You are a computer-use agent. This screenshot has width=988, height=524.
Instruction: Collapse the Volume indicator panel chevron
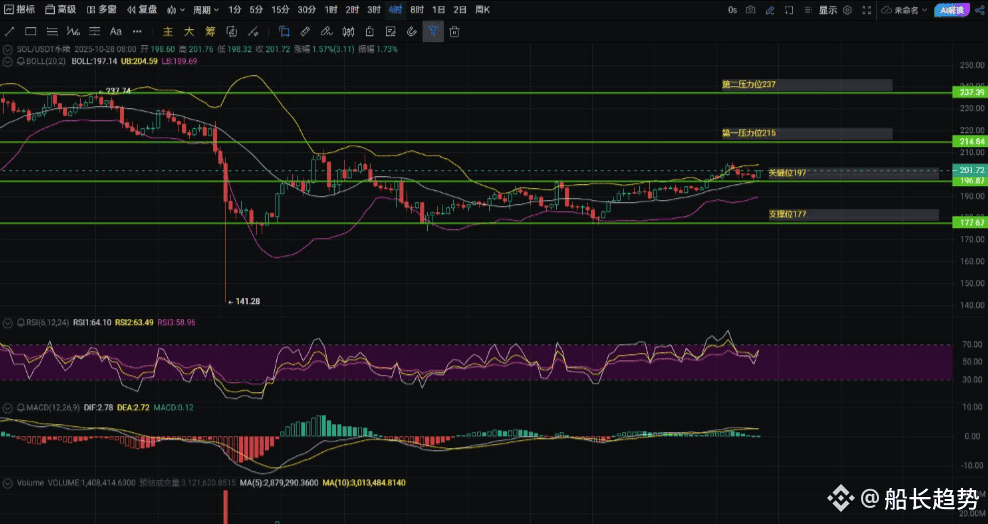coord(9,483)
